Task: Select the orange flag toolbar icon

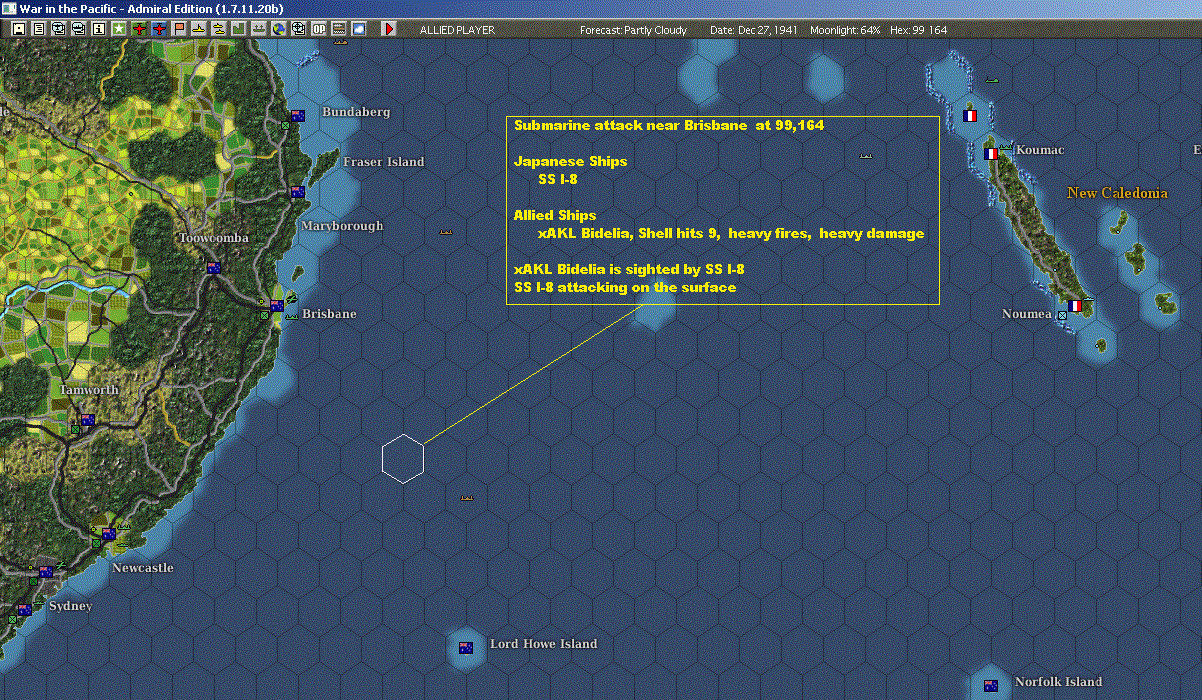Action: [x=179, y=29]
